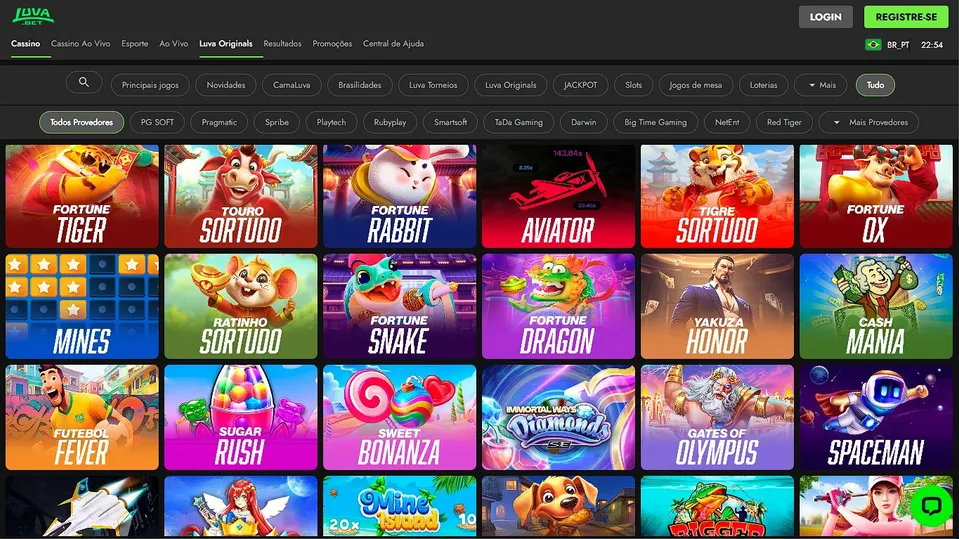
Task: Filter by Pragmatic provider
Action: tap(219, 122)
